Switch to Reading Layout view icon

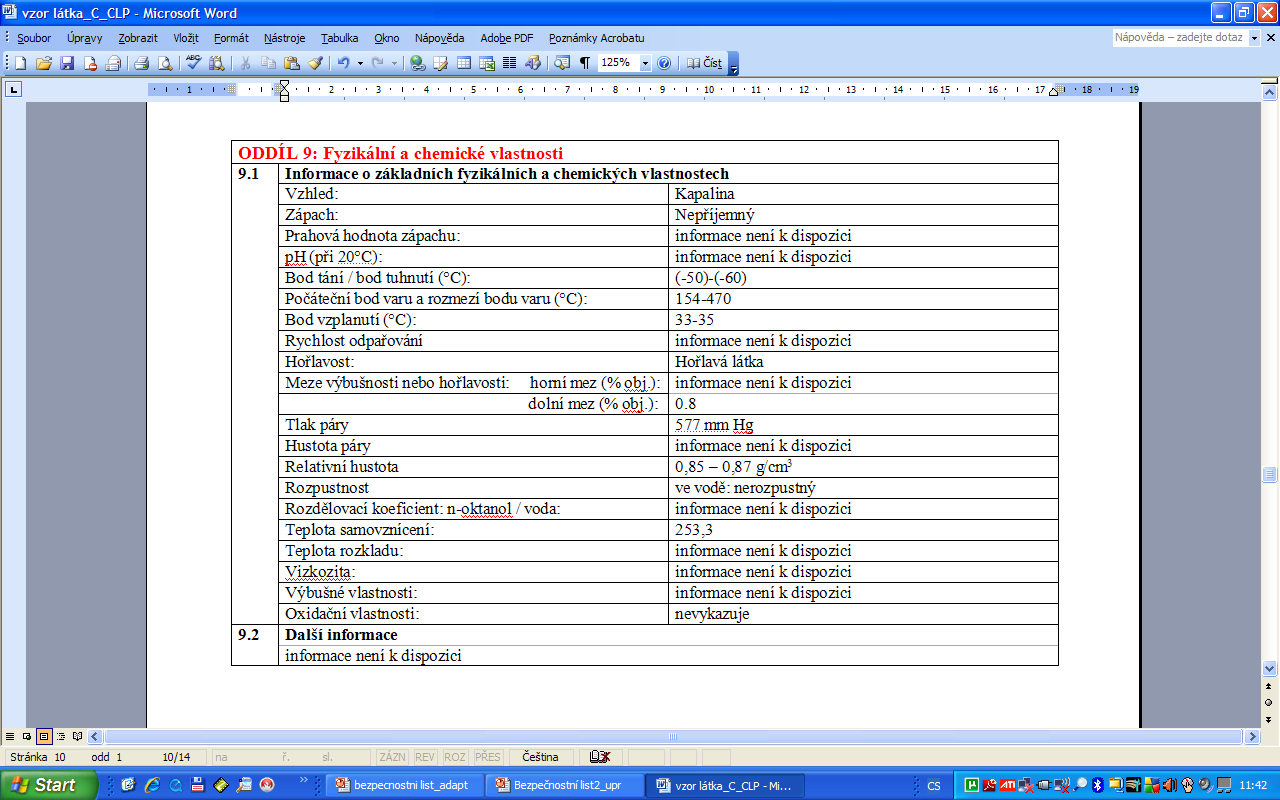click(x=77, y=736)
